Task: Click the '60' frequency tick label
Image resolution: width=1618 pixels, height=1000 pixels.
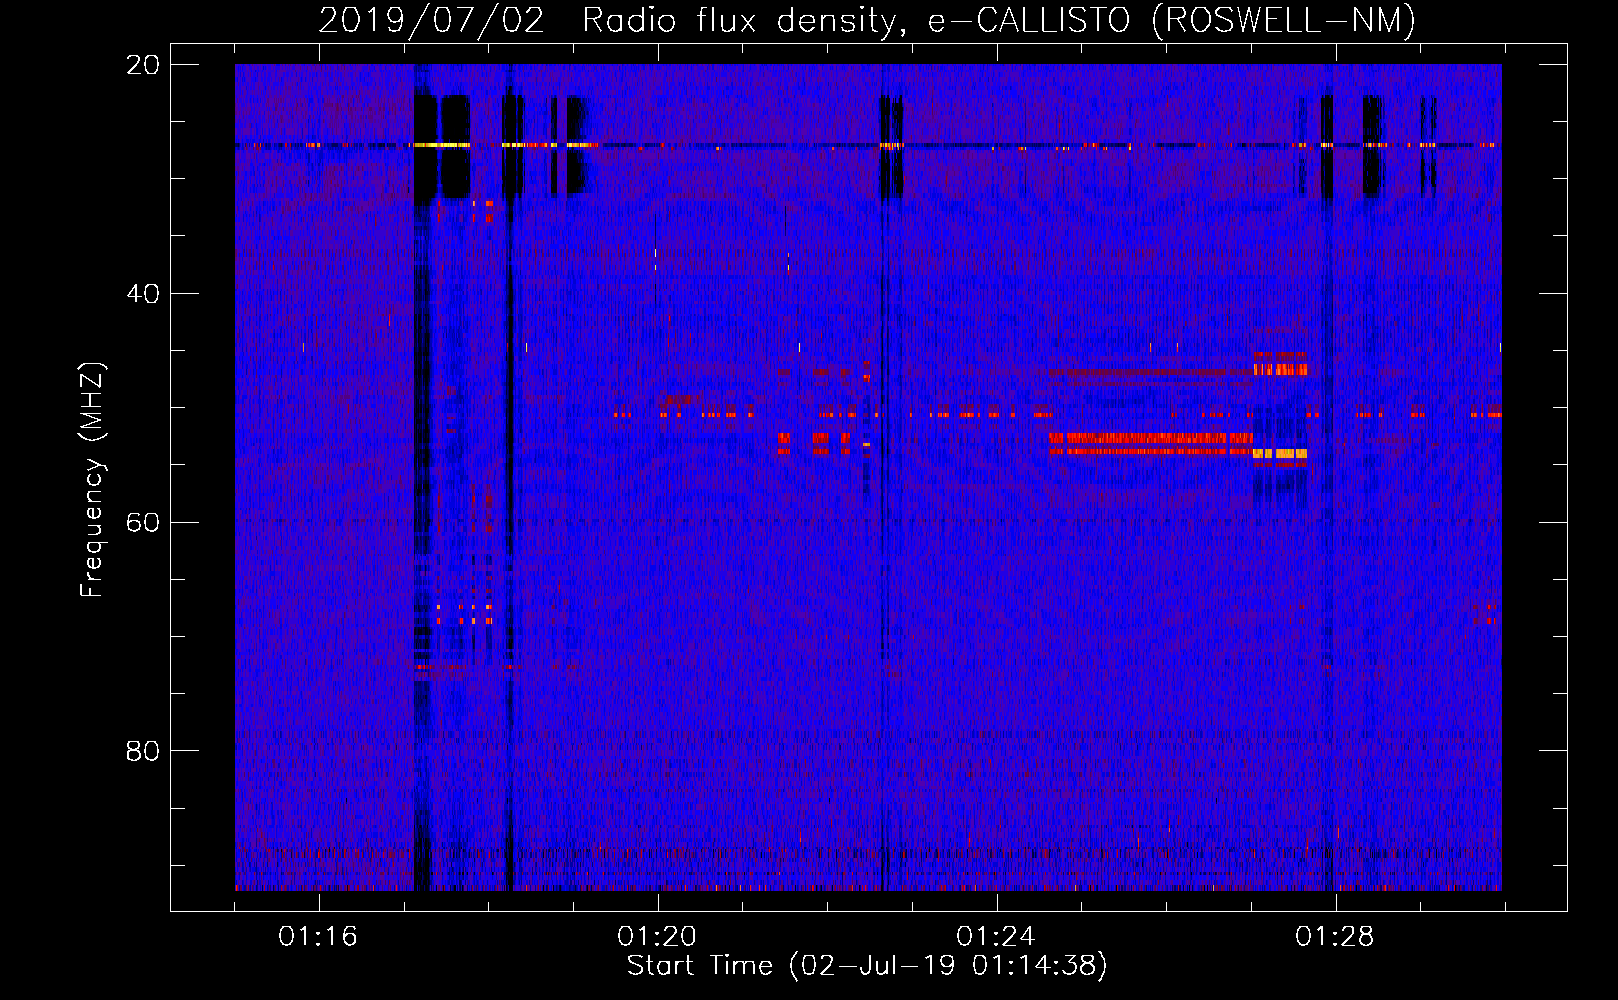Action: click(x=142, y=523)
